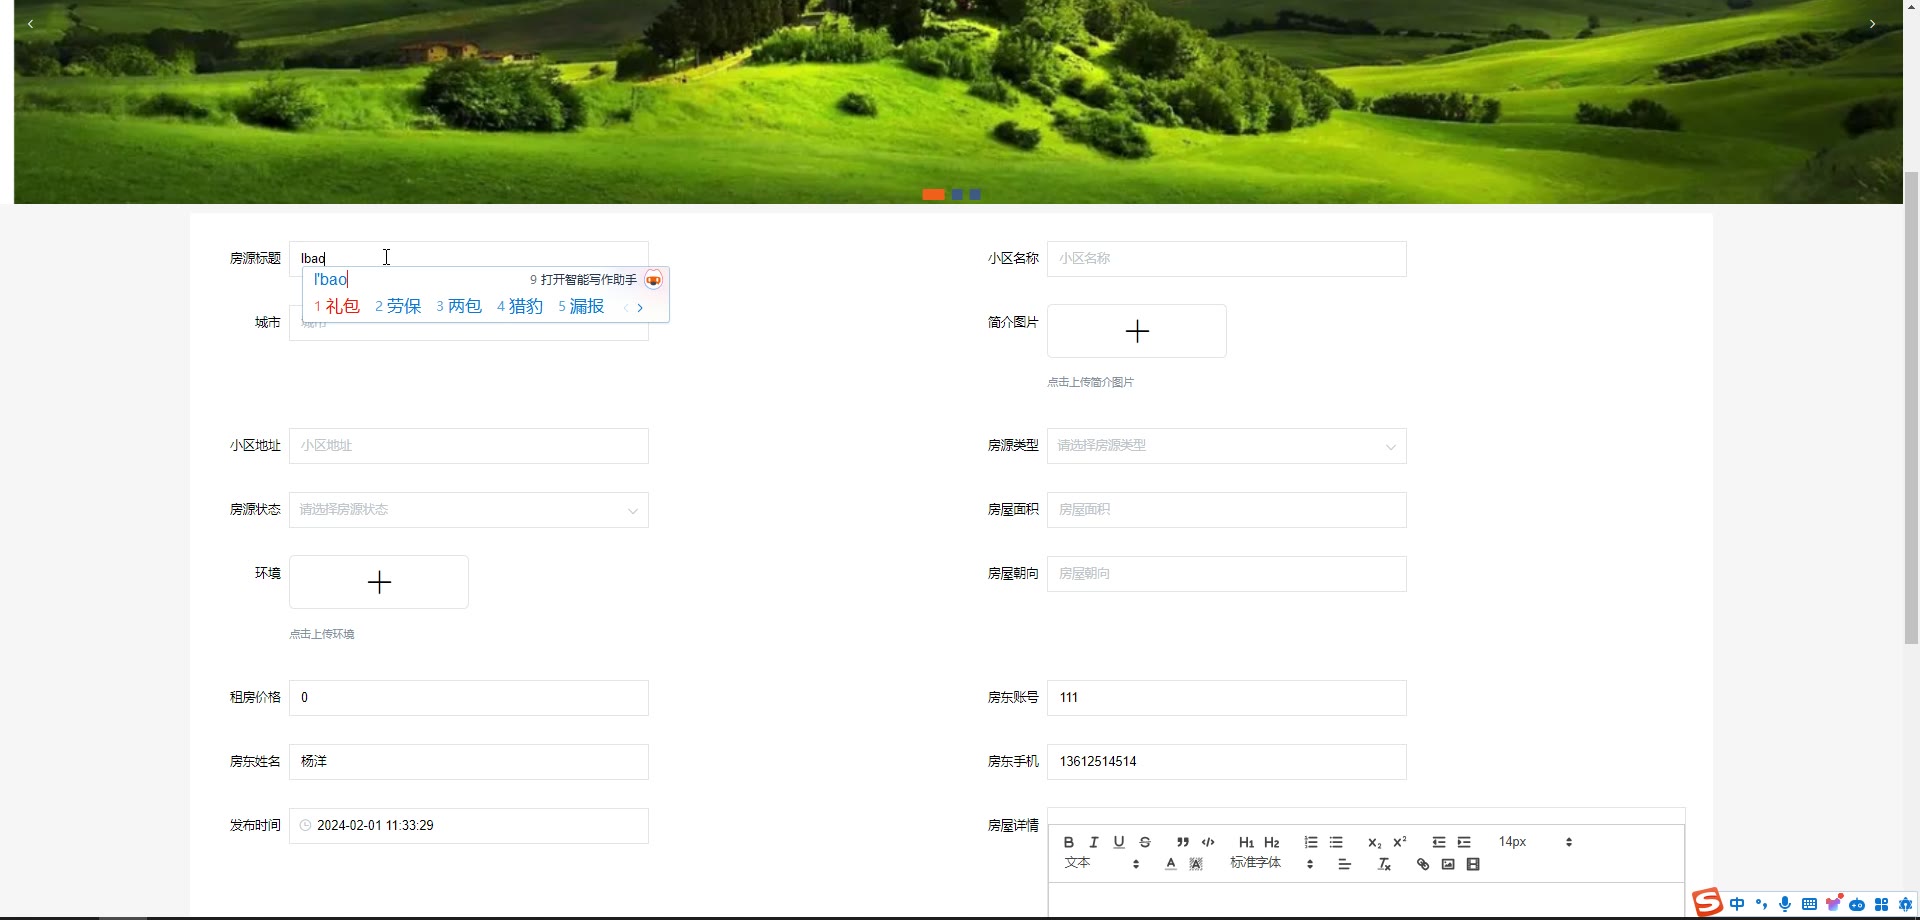Click the 租房价格 field showing 0
Image resolution: width=1920 pixels, height=920 pixels.
pos(468,698)
